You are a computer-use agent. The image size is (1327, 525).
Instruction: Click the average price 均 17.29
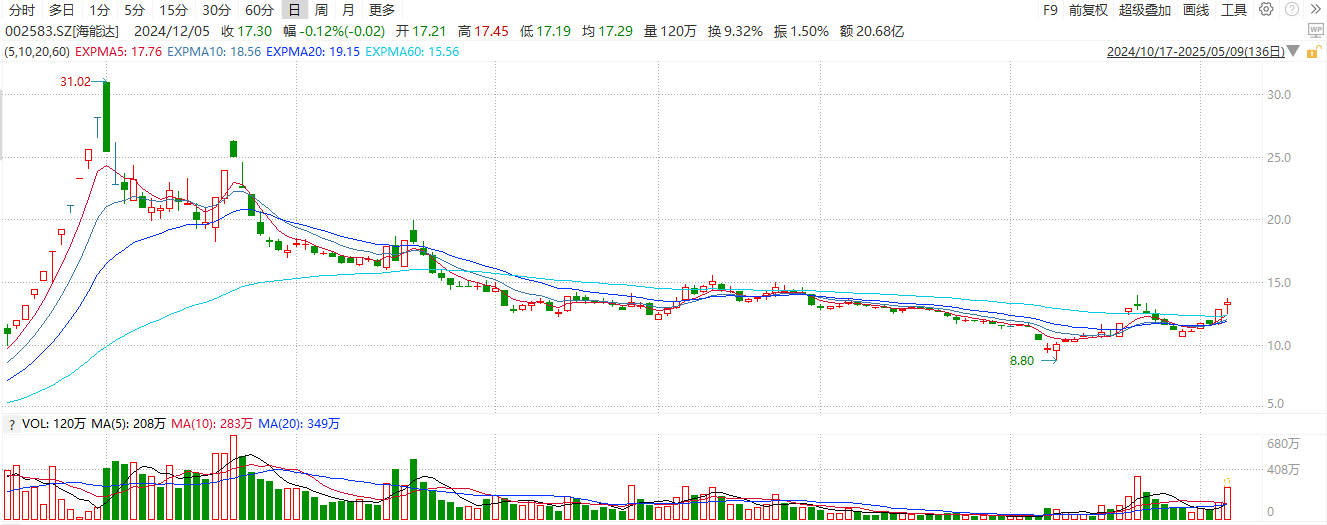608,31
